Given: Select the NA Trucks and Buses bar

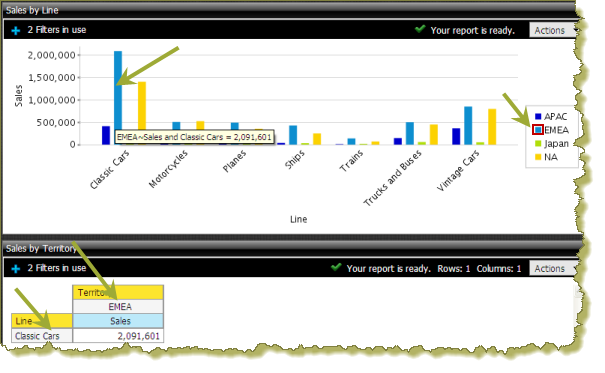Looking at the screenshot, I should pyautogui.click(x=434, y=135).
